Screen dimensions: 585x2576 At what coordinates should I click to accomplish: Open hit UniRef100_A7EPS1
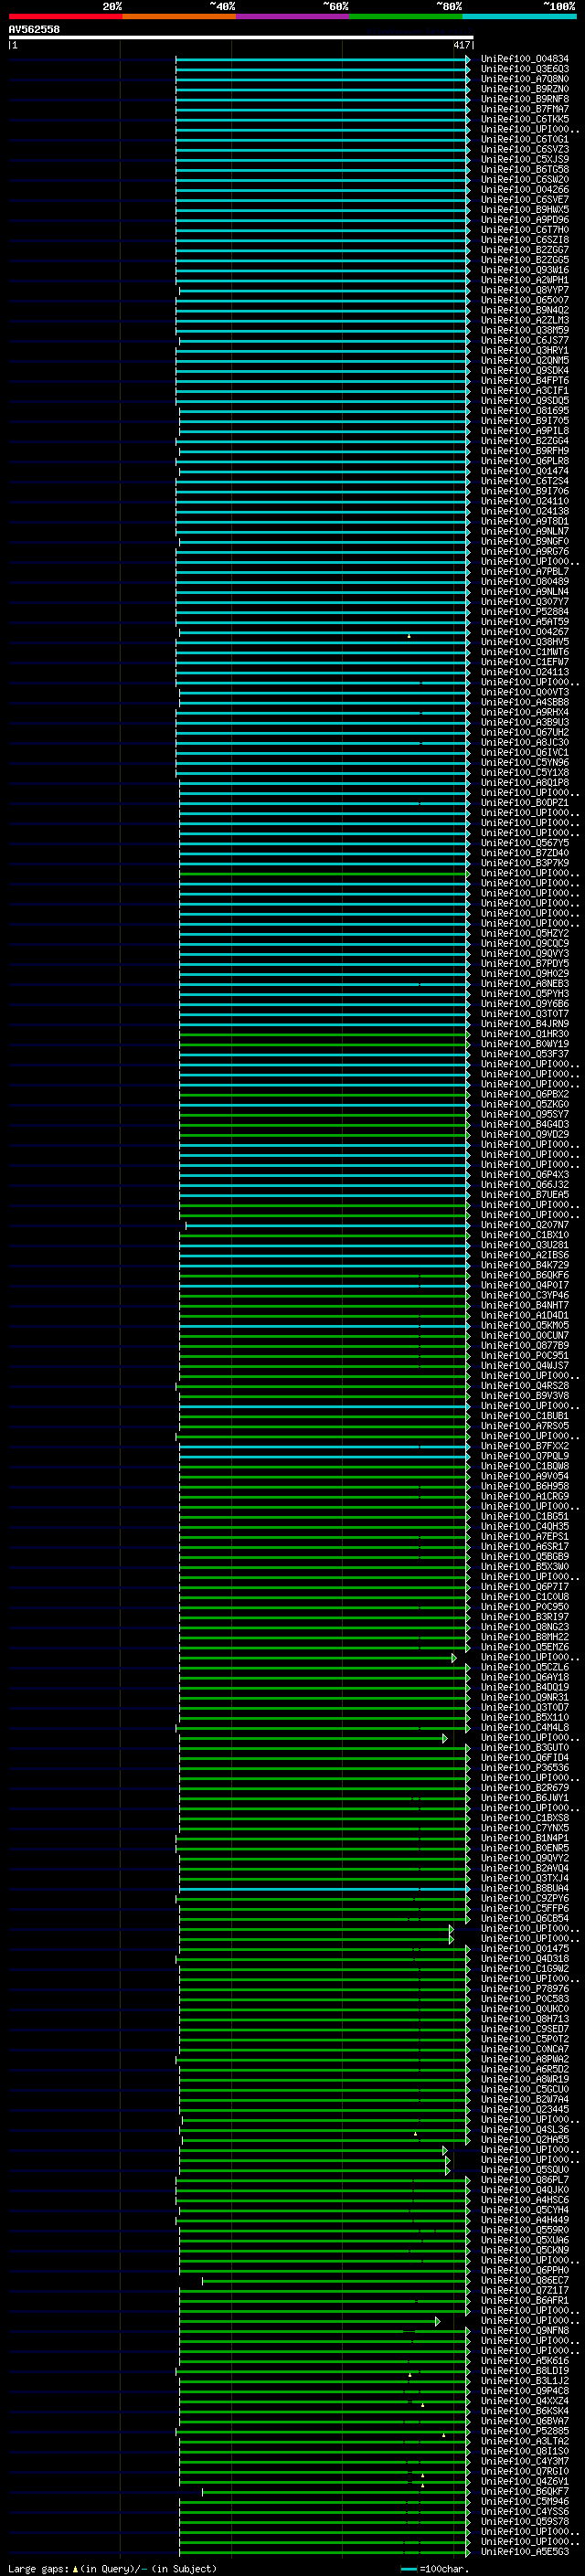pyautogui.click(x=525, y=1537)
